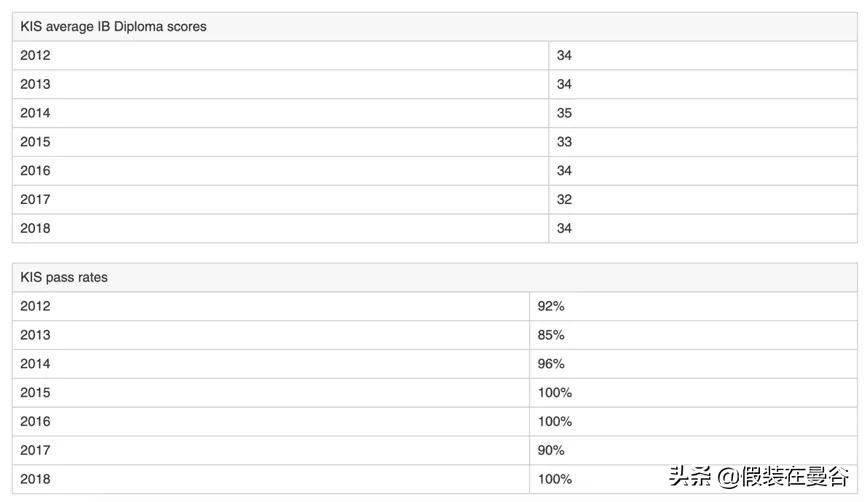This screenshot has height=502, width=864.
Task: Select the 2014 pass rate value 96%
Action: tap(551, 364)
